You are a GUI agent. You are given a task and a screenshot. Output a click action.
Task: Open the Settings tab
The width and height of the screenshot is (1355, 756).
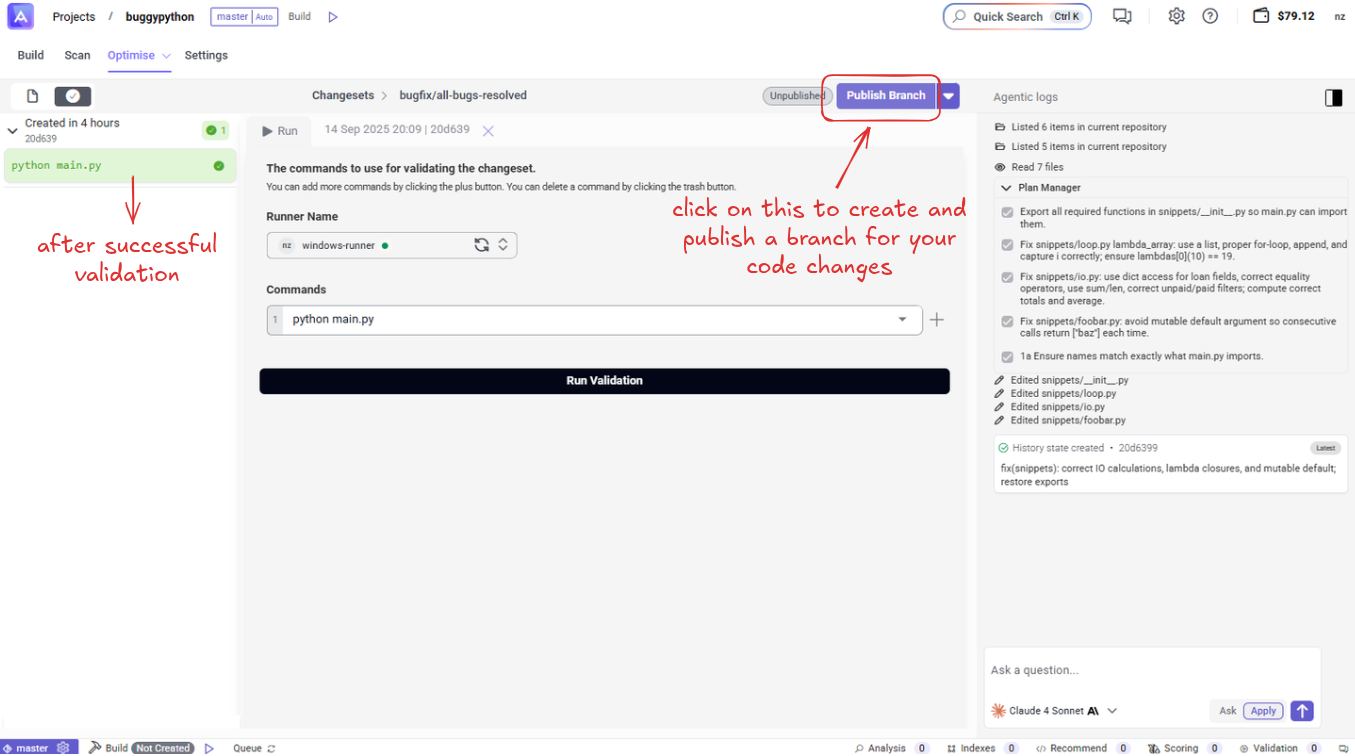[x=206, y=56]
